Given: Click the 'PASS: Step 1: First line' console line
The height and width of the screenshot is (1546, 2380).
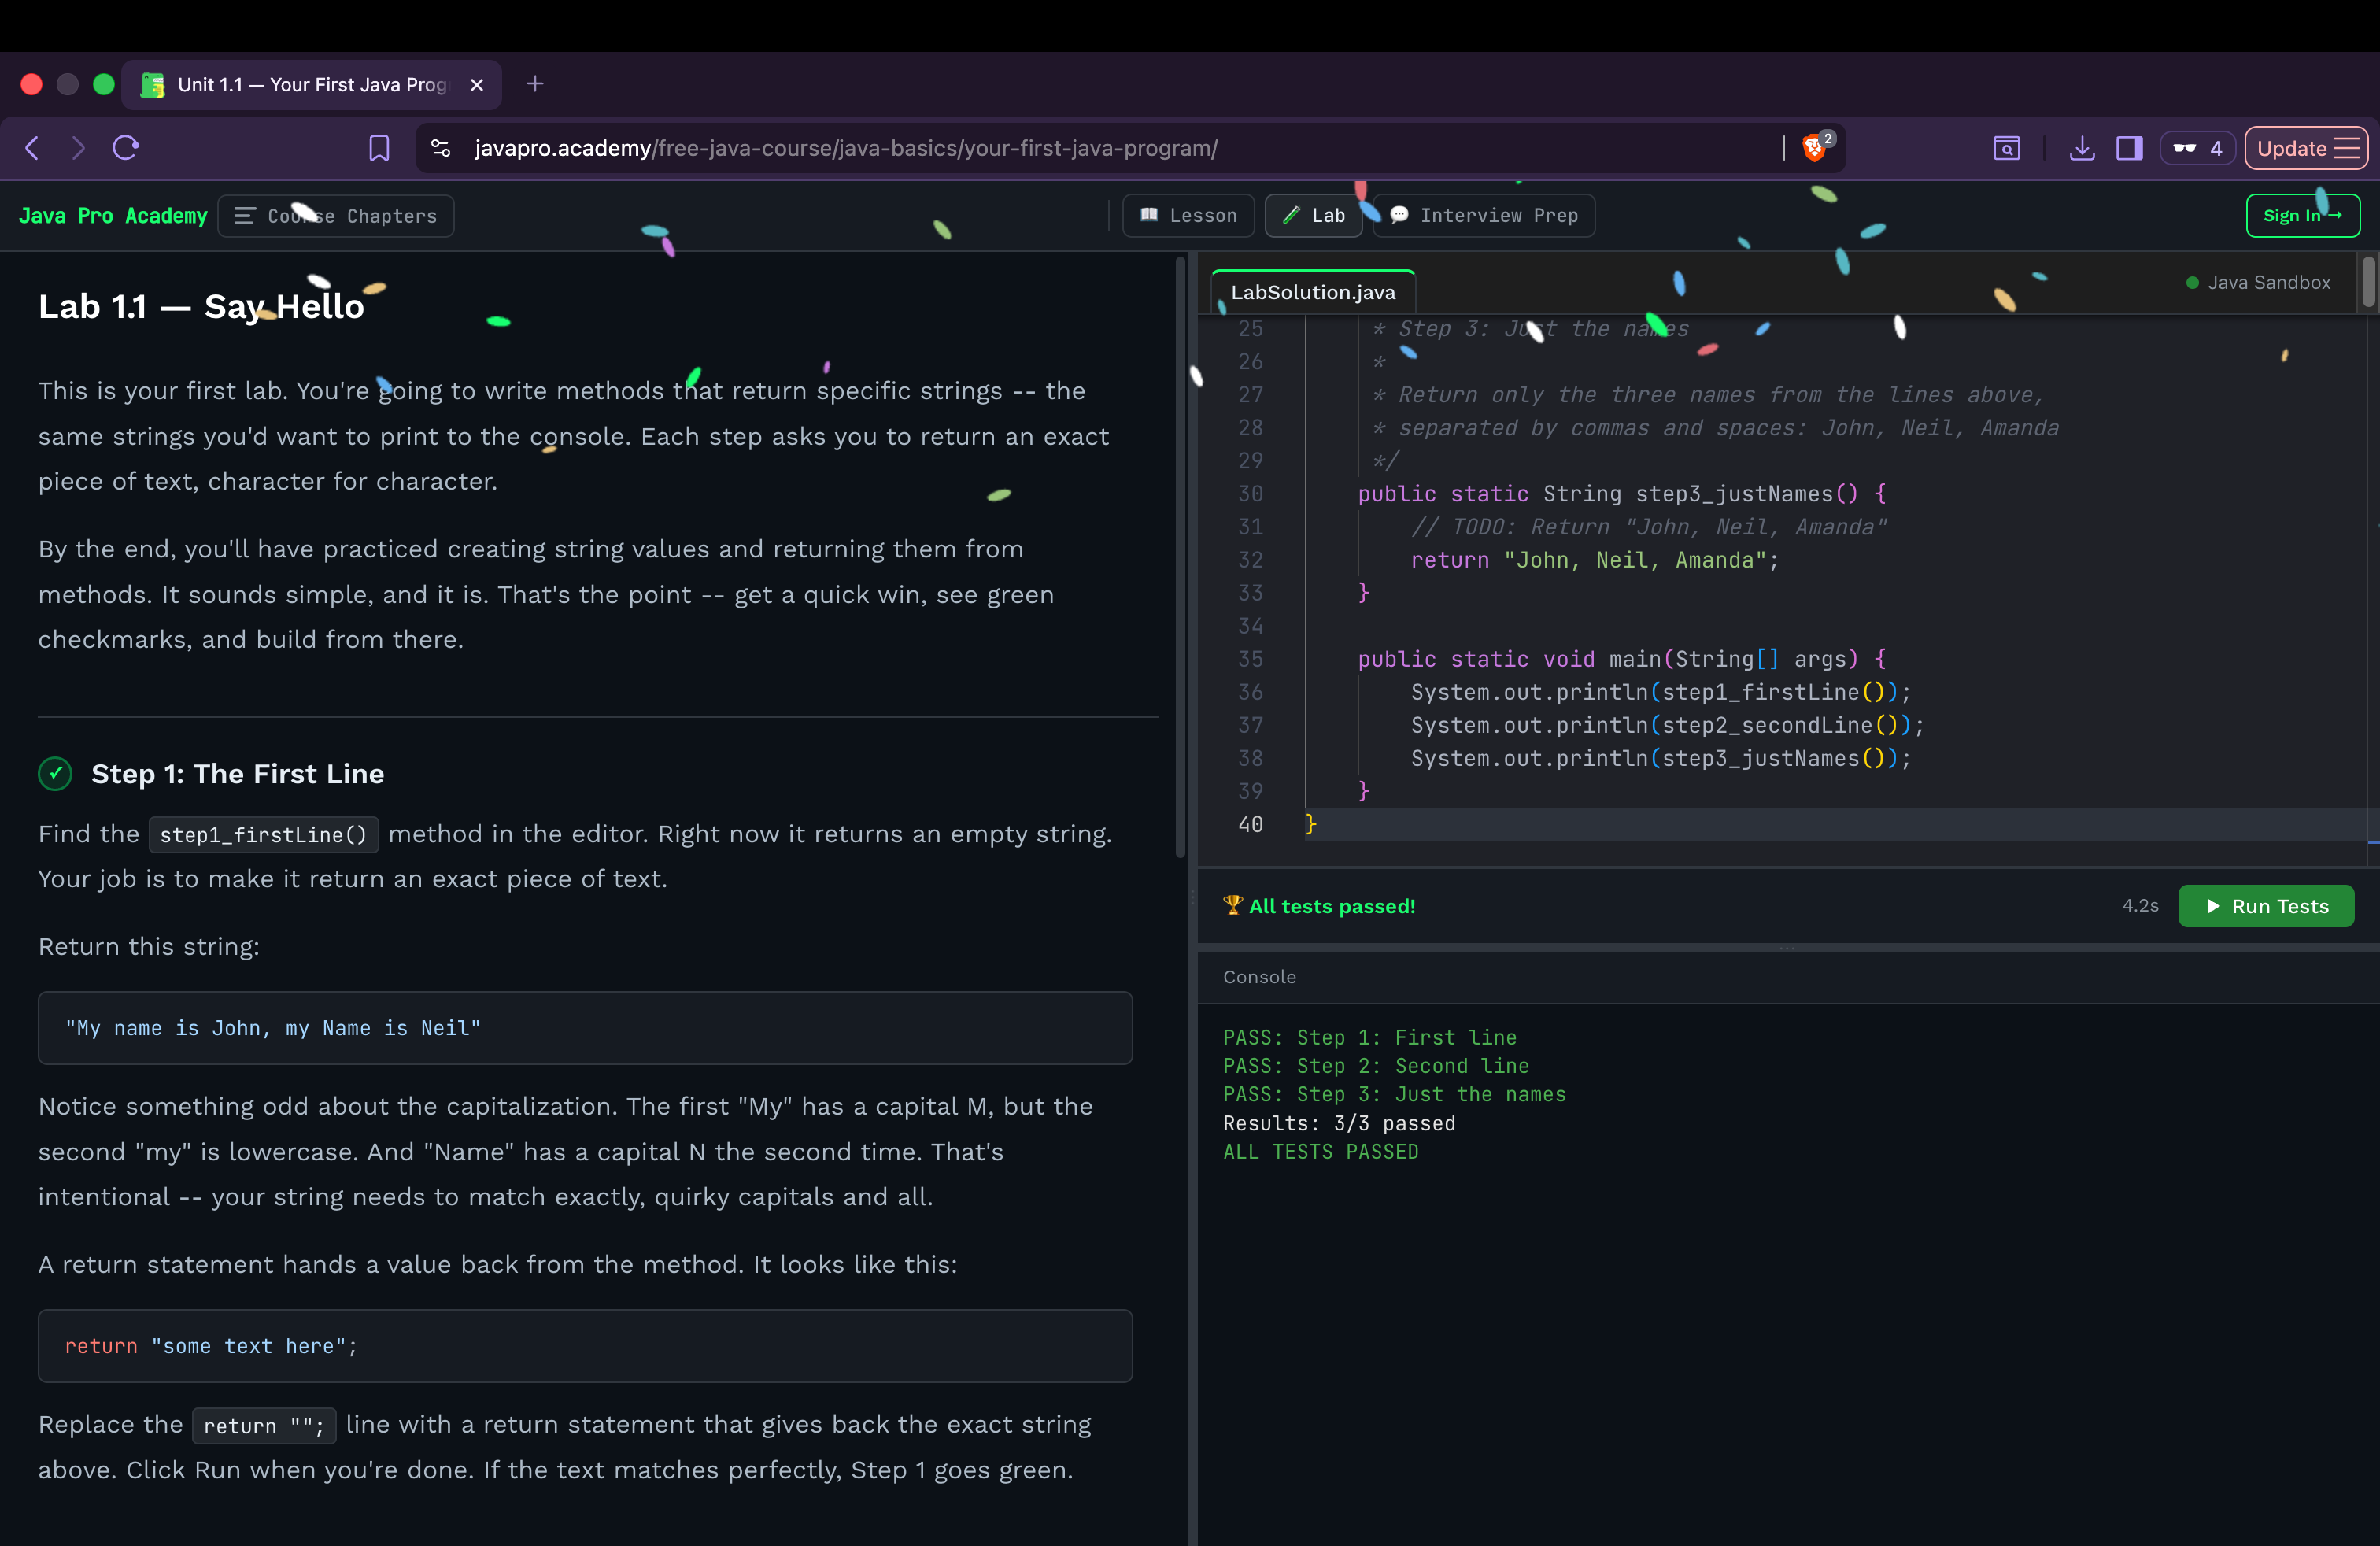Looking at the screenshot, I should tap(1369, 1038).
